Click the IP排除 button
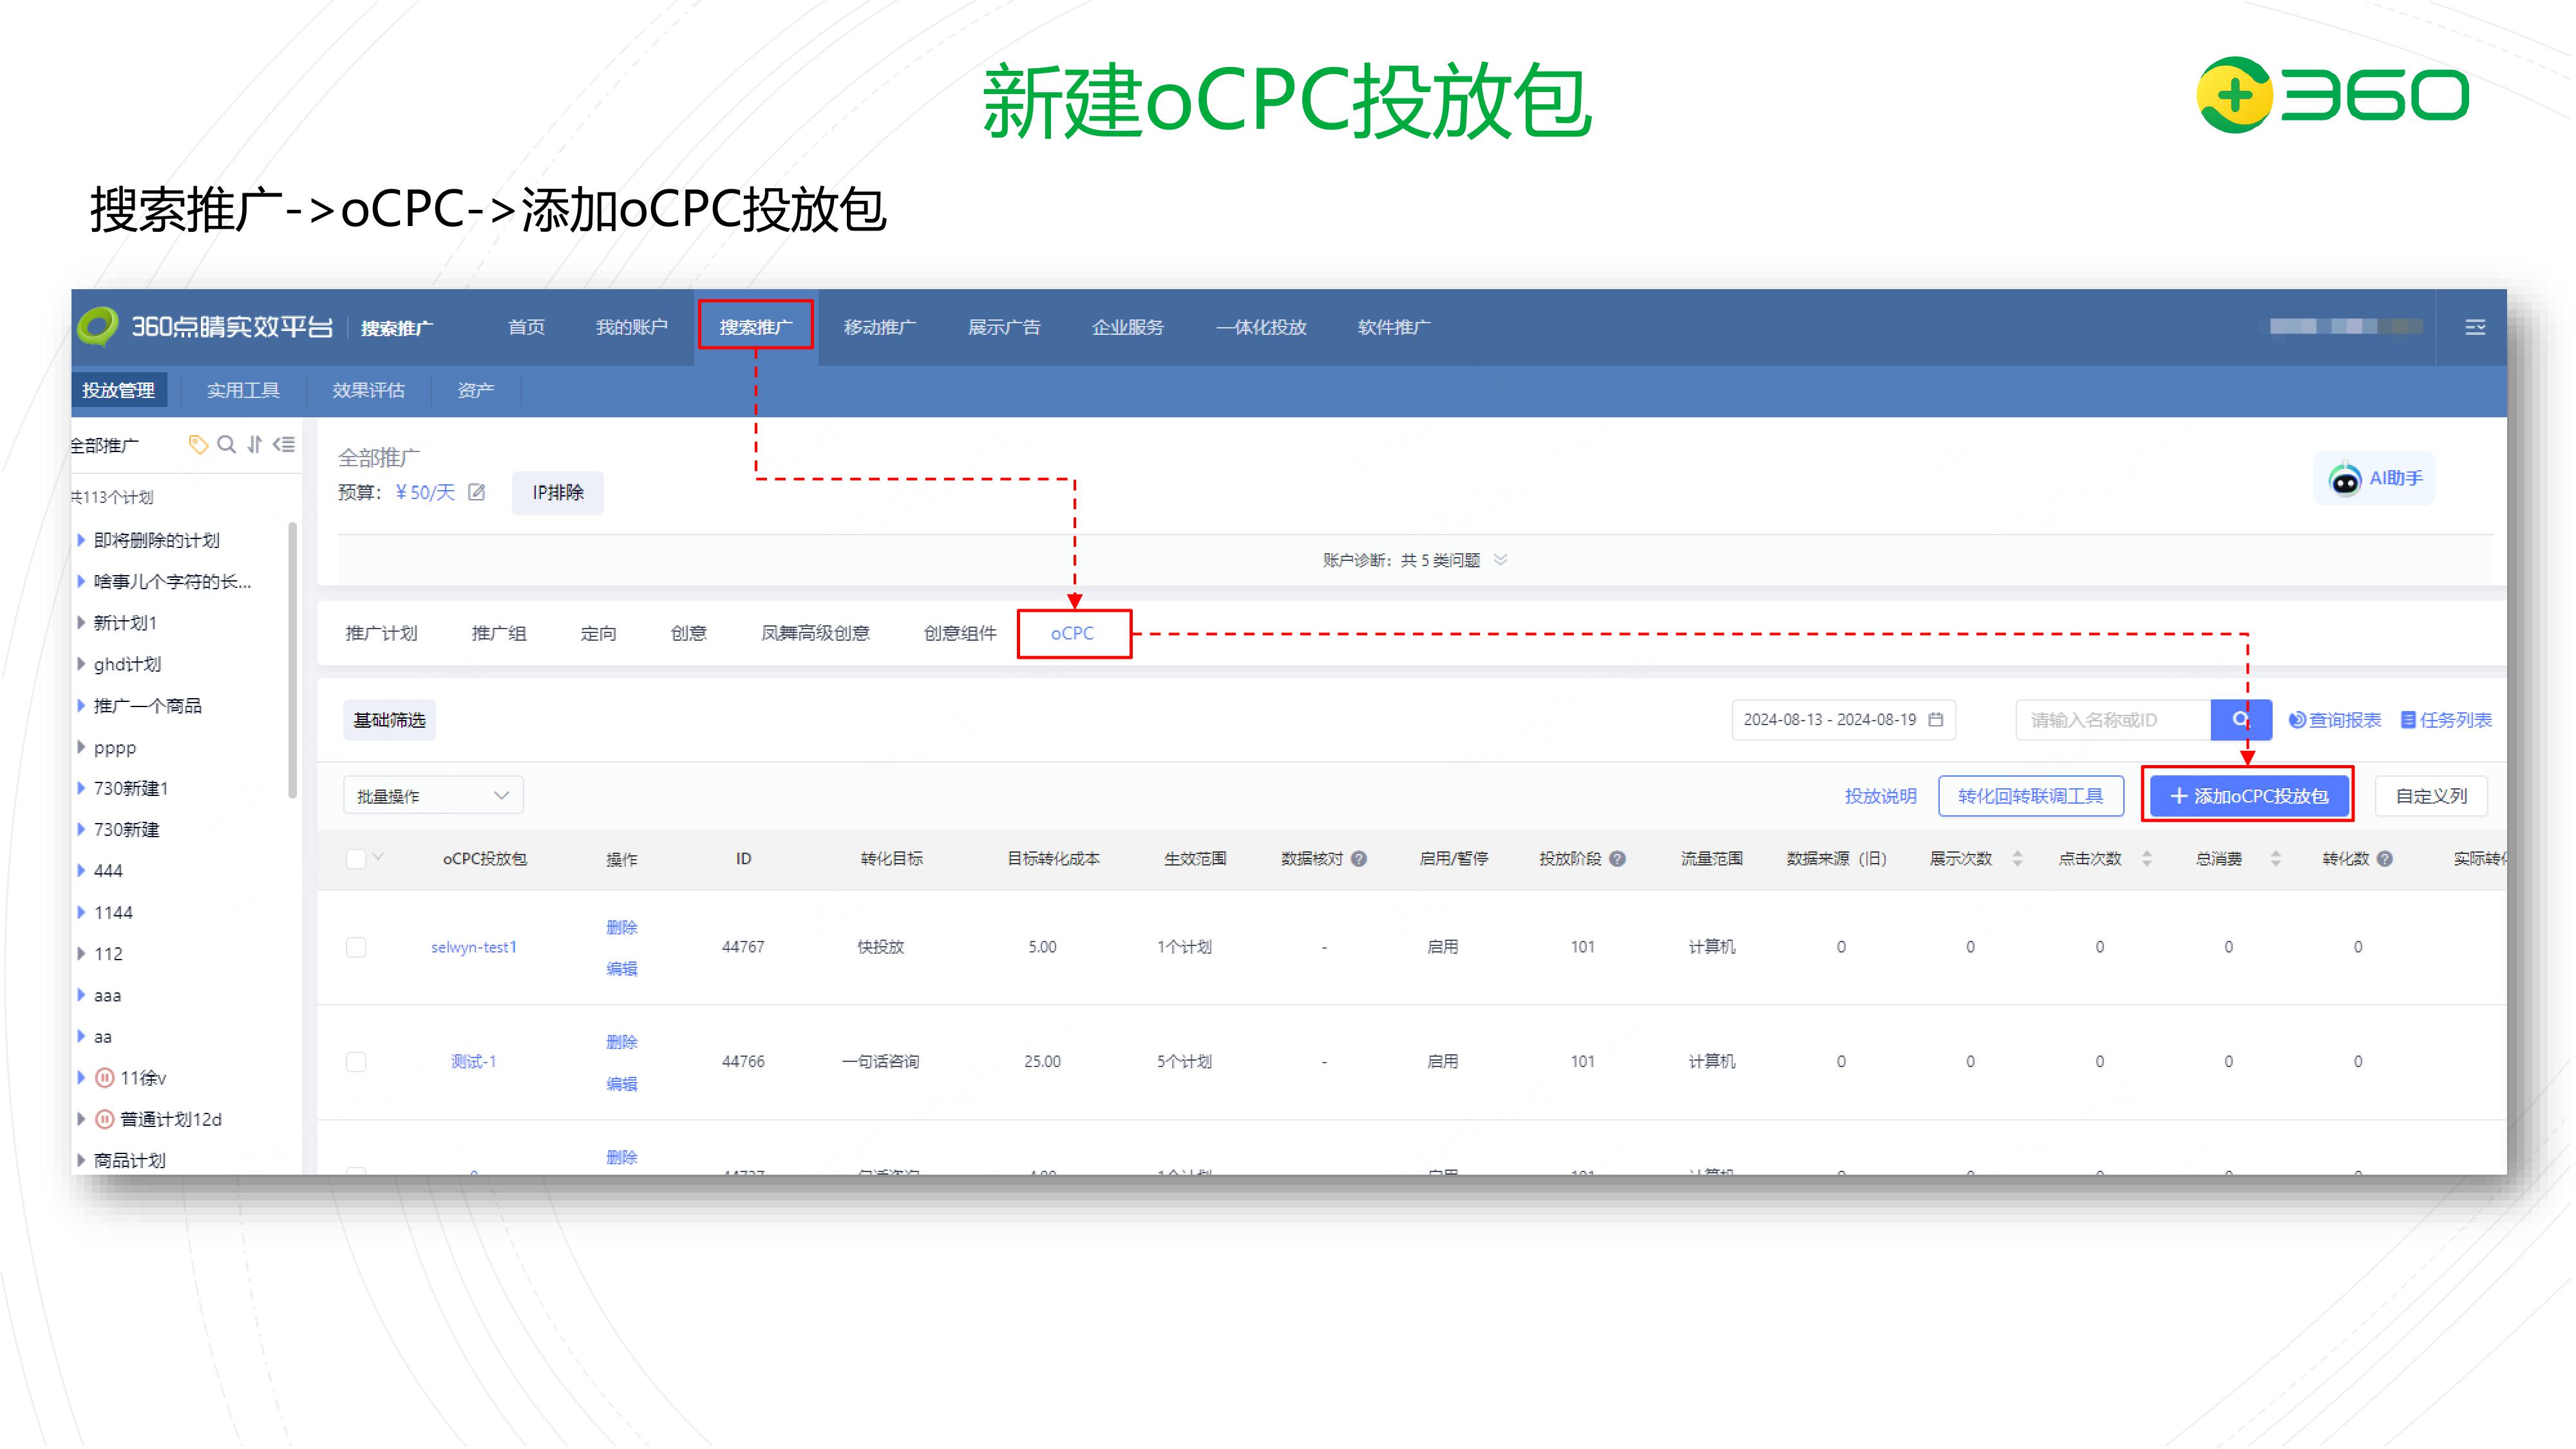The width and height of the screenshot is (2576, 1449). click(x=558, y=492)
